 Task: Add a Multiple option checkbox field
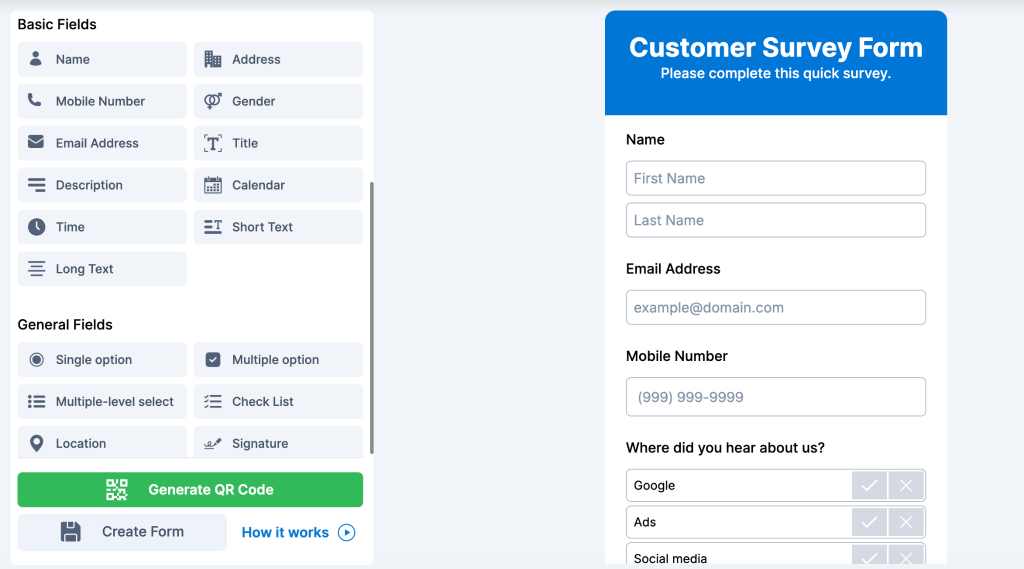pos(278,360)
